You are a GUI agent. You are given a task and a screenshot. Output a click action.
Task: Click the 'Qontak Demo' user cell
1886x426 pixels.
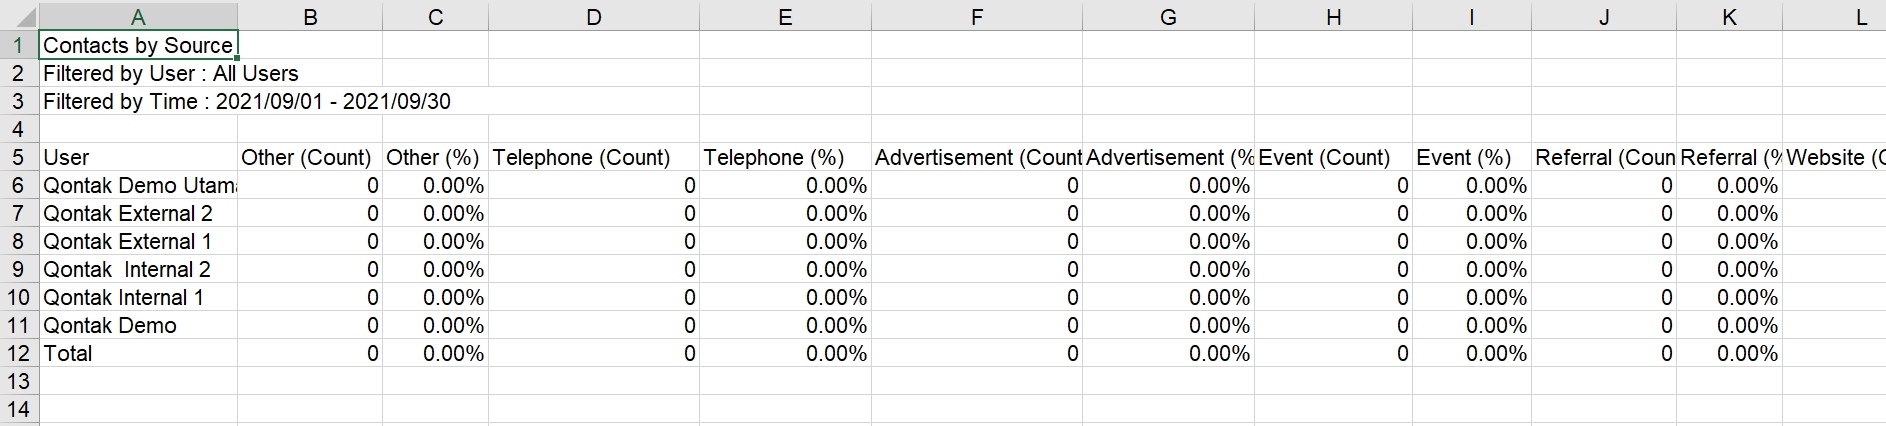point(138,326)
